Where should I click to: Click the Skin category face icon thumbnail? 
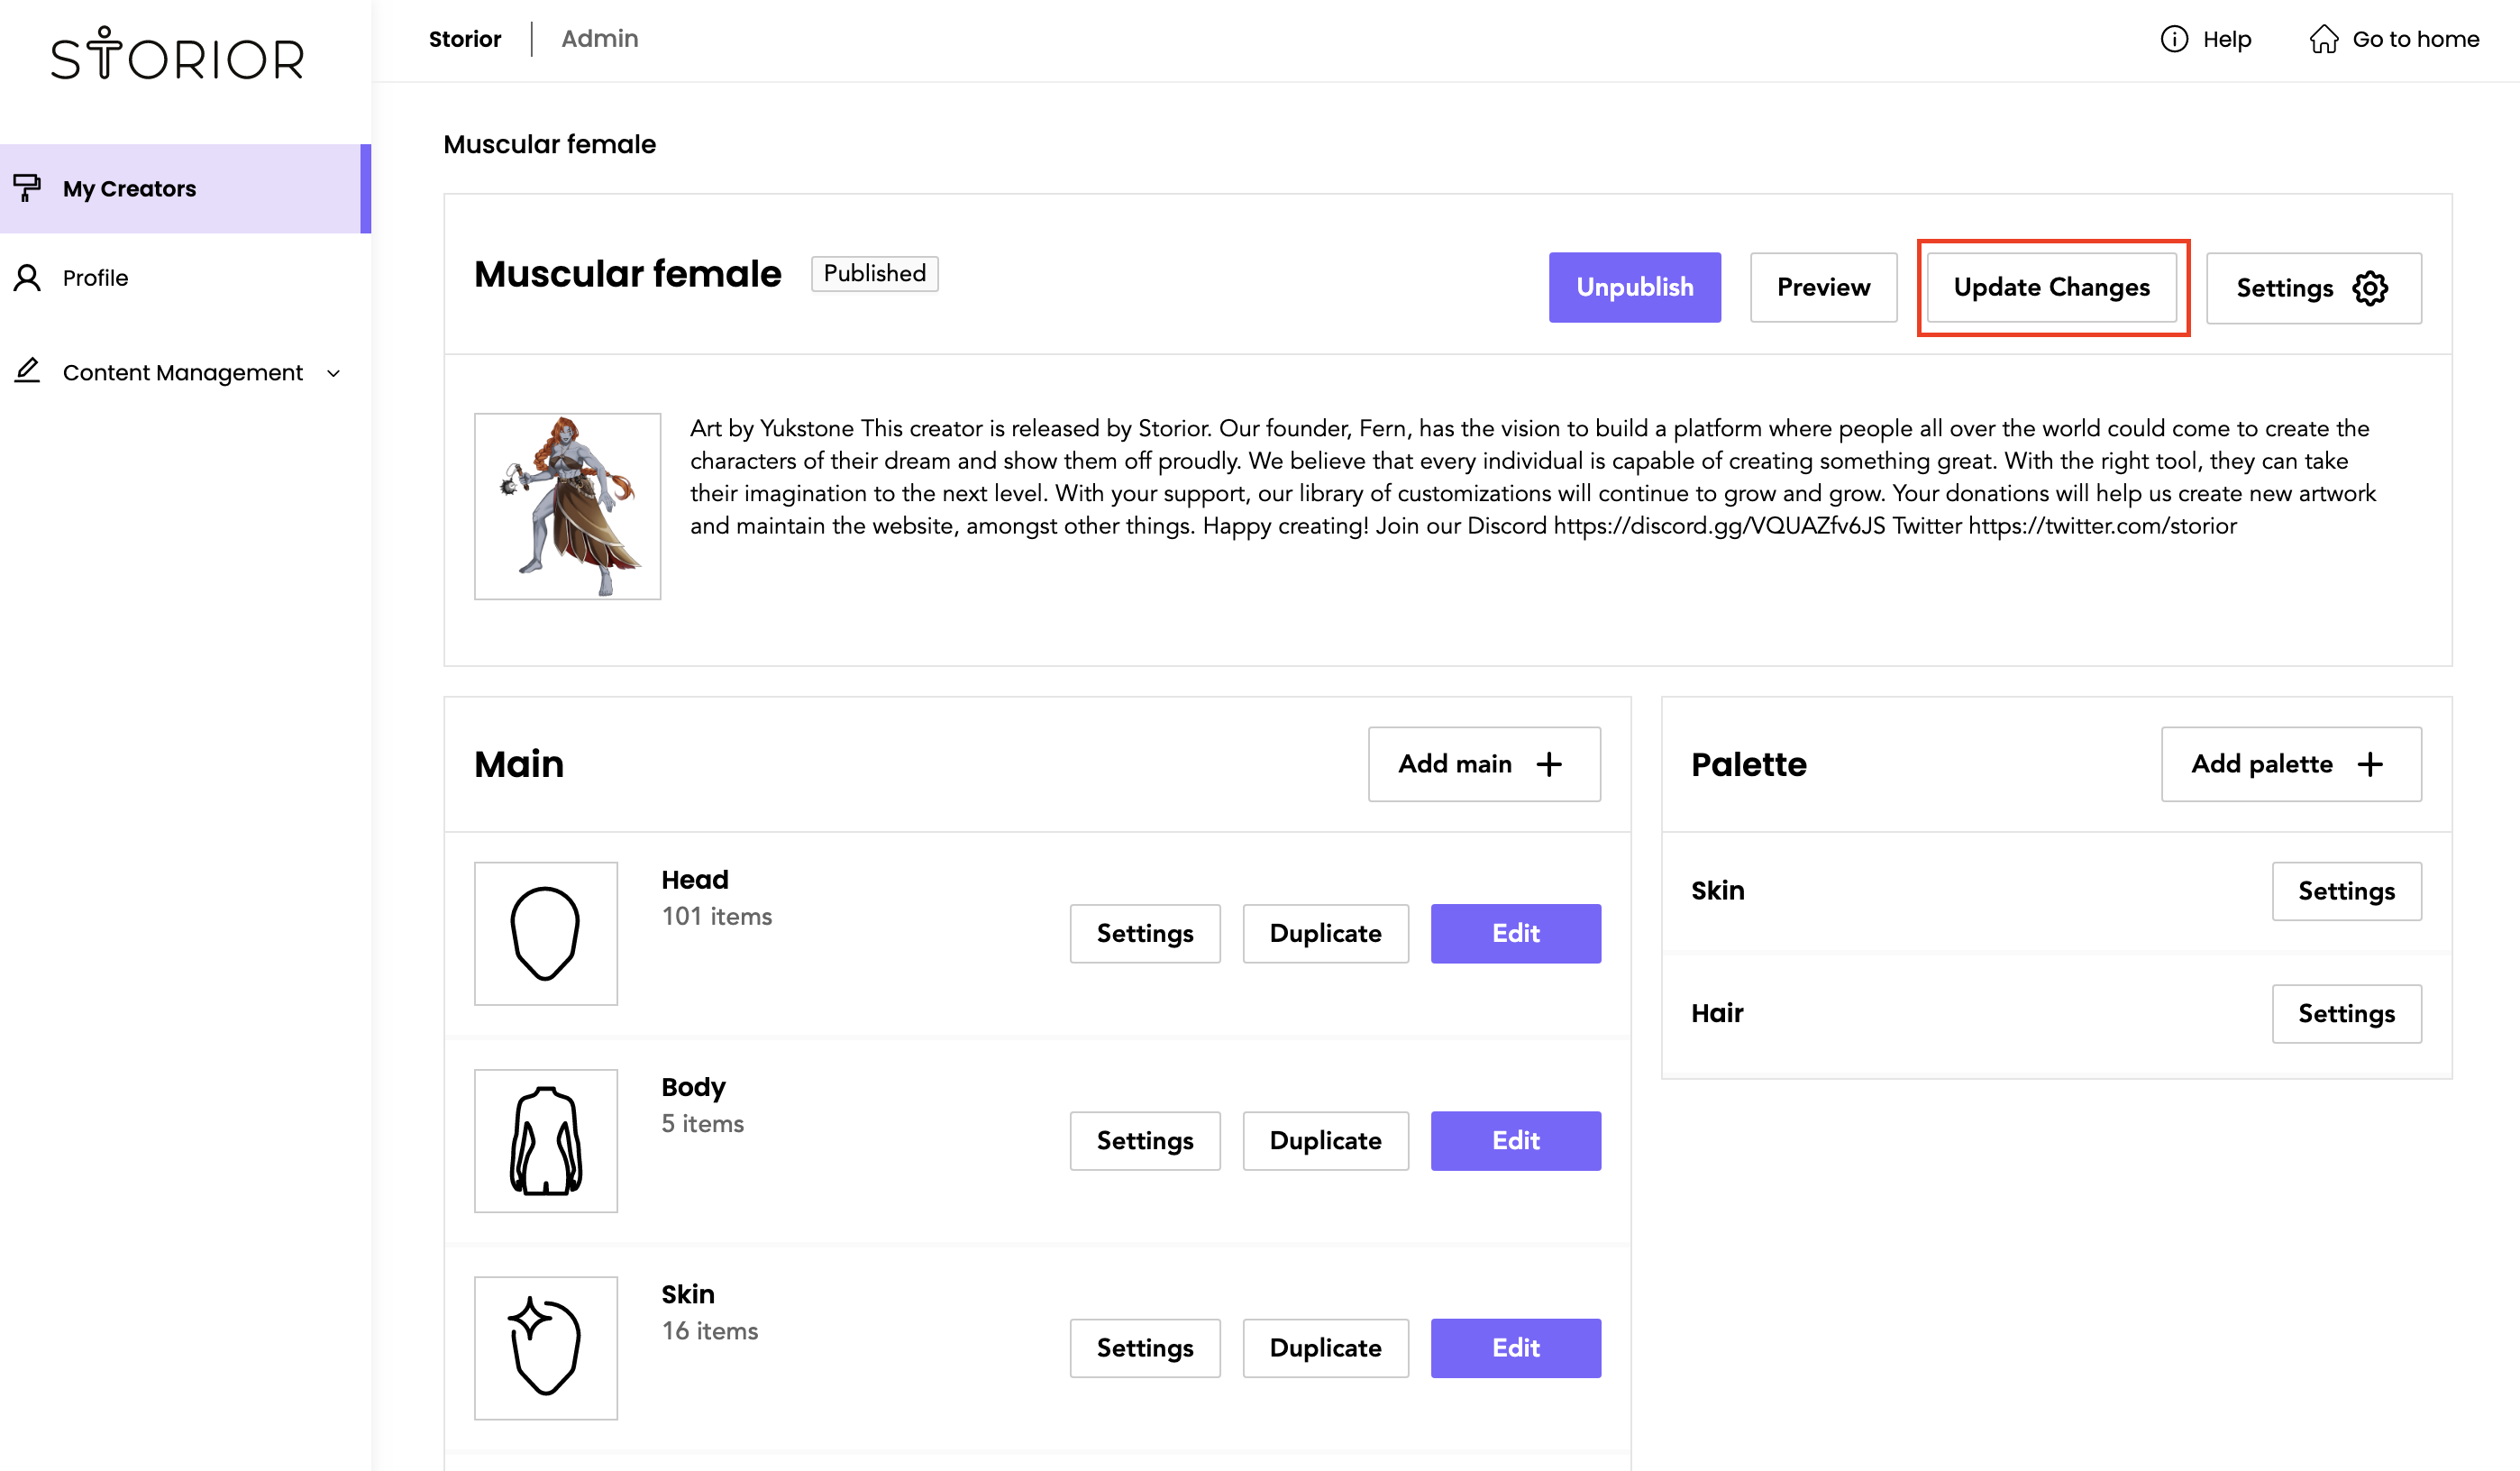[546, 1347]
